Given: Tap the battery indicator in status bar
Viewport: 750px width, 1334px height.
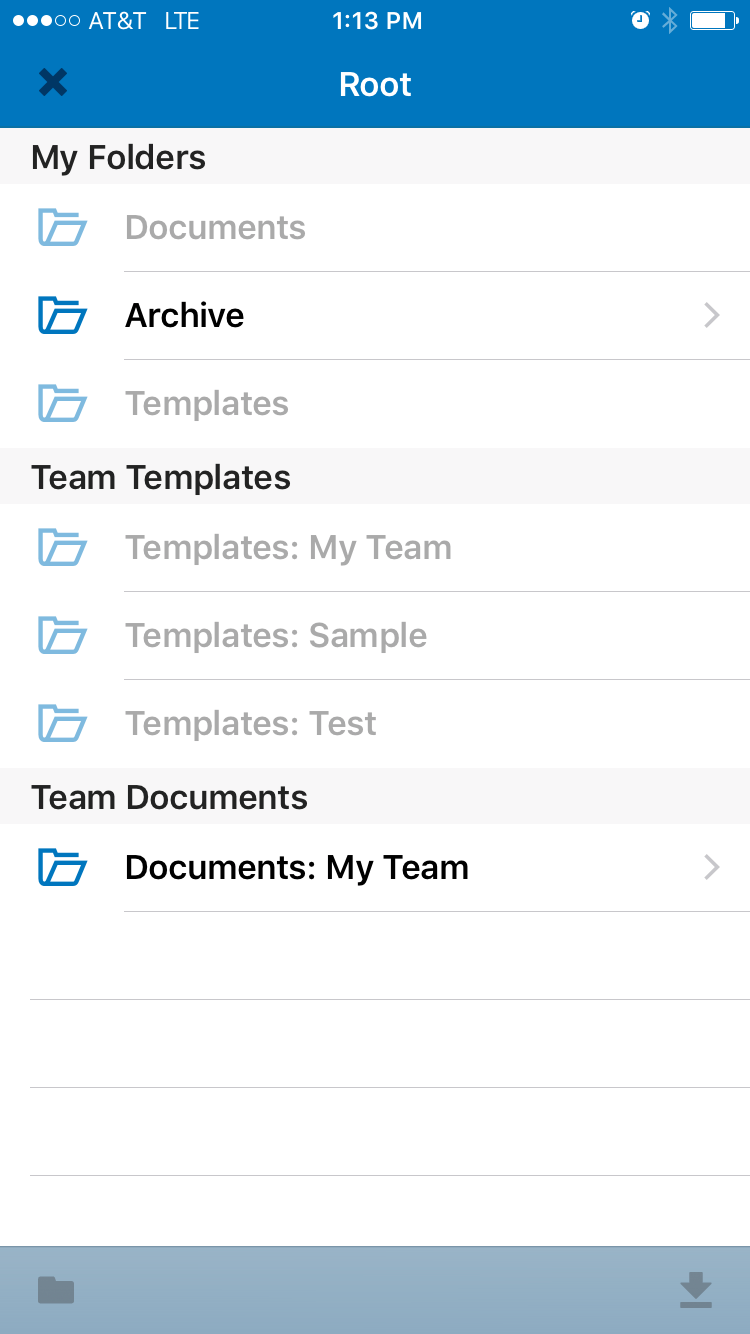Looking at the screenshot, I should (713, 21).
